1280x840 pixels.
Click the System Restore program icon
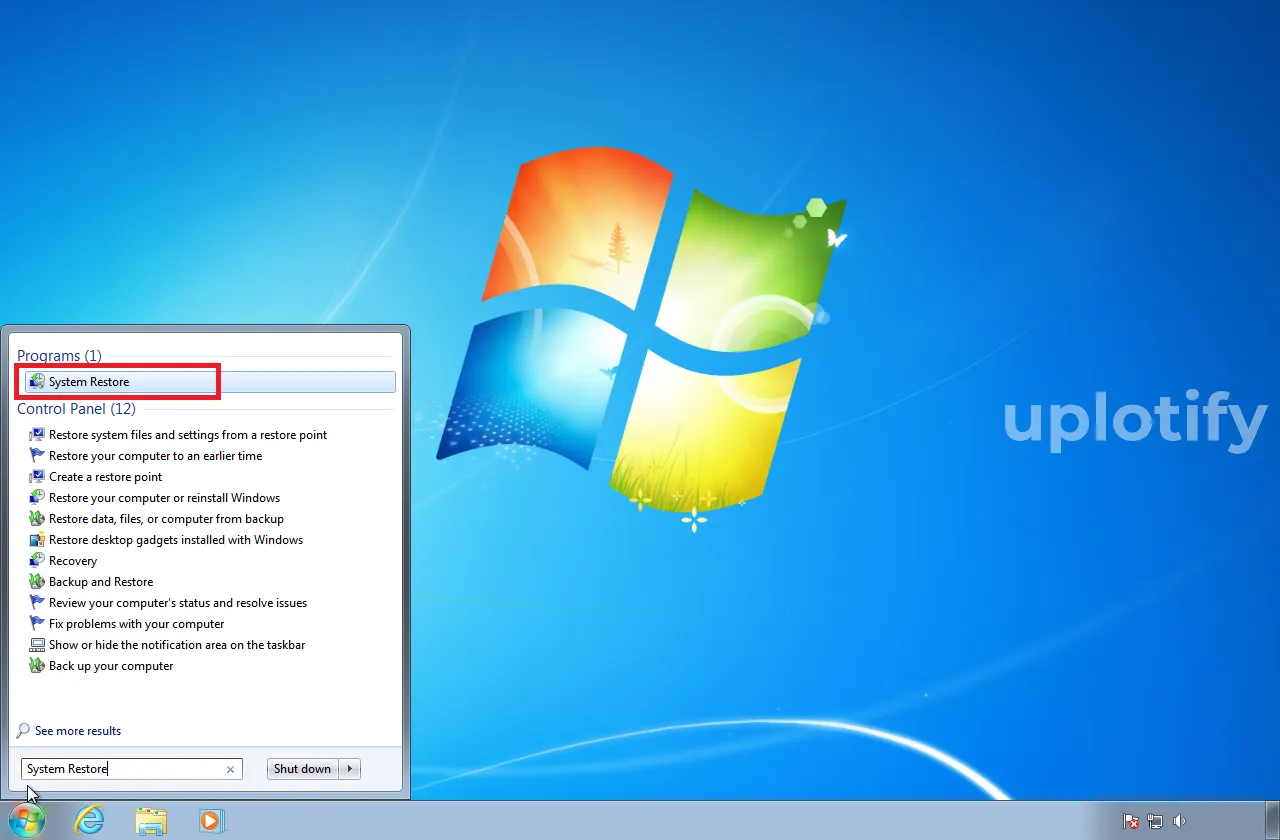[x=37, y=382]
